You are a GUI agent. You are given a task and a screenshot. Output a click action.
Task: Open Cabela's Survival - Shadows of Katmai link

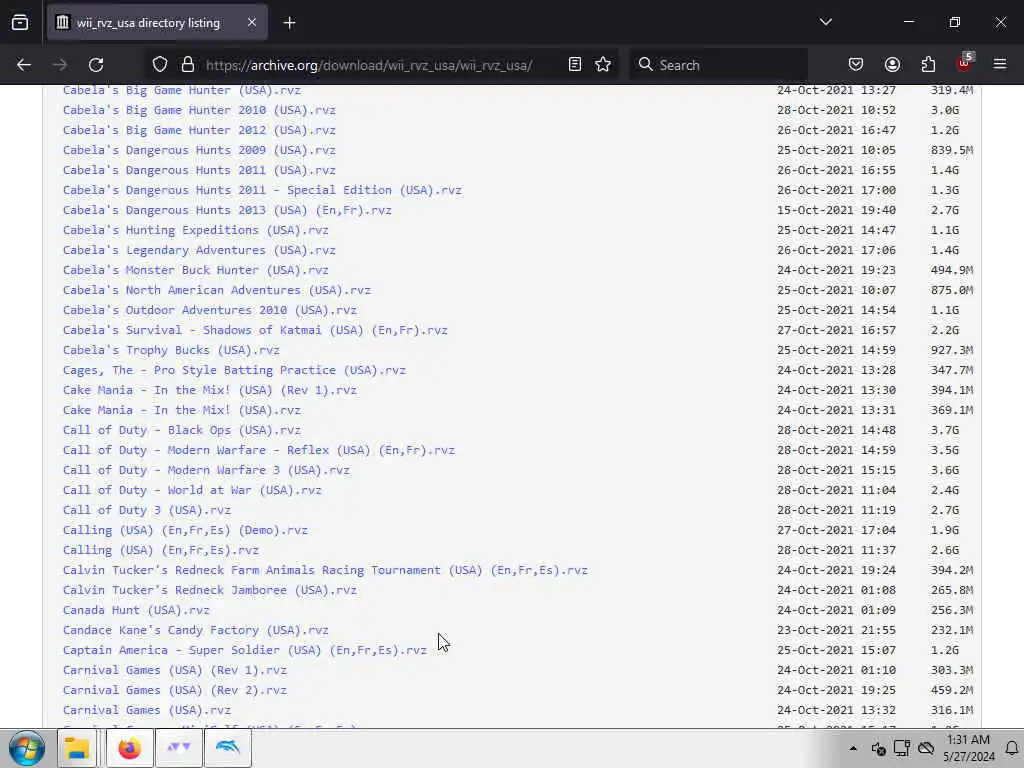click(255, 330)
